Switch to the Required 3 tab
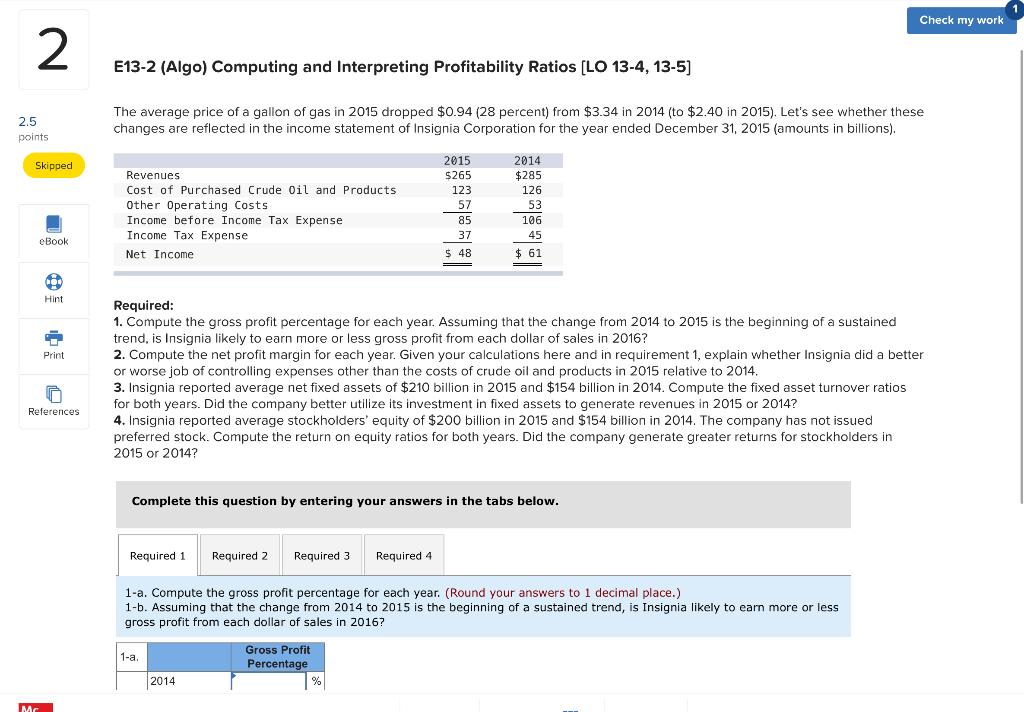 coord(322,554)
